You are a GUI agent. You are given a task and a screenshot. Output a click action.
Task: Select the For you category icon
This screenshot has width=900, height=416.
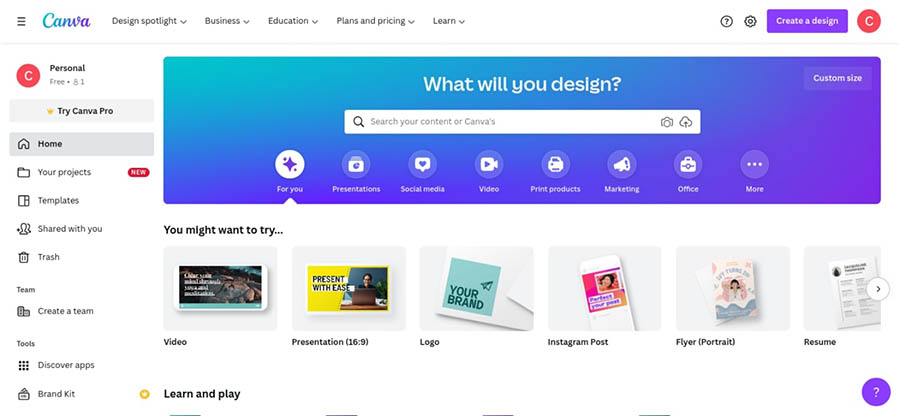click(x=290, y=165)
